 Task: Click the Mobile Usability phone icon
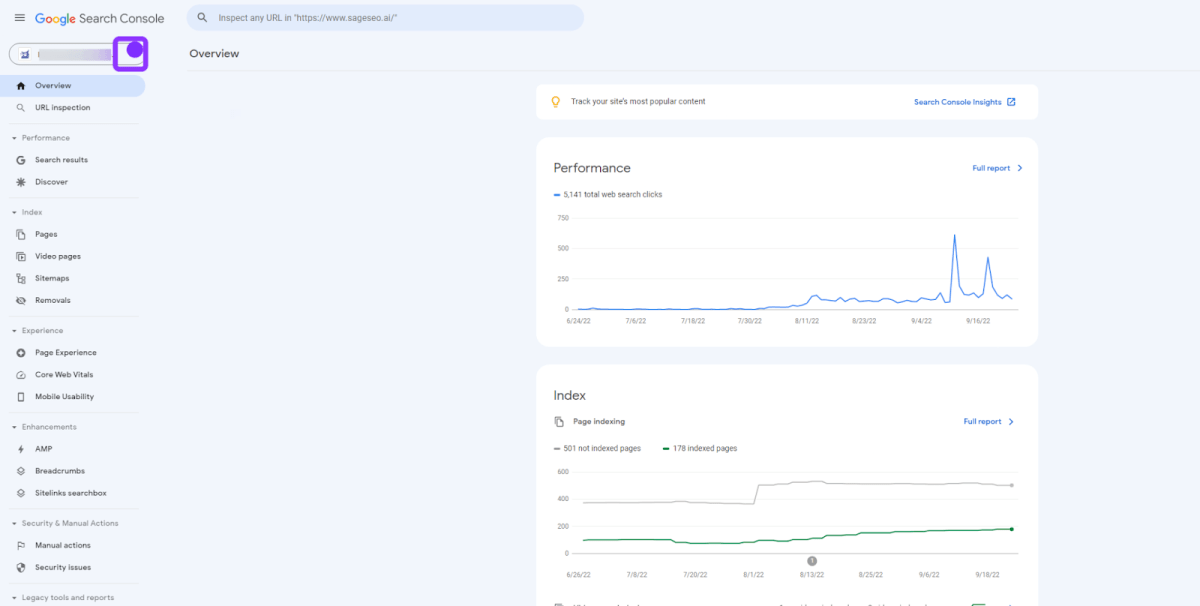[21, 397]
